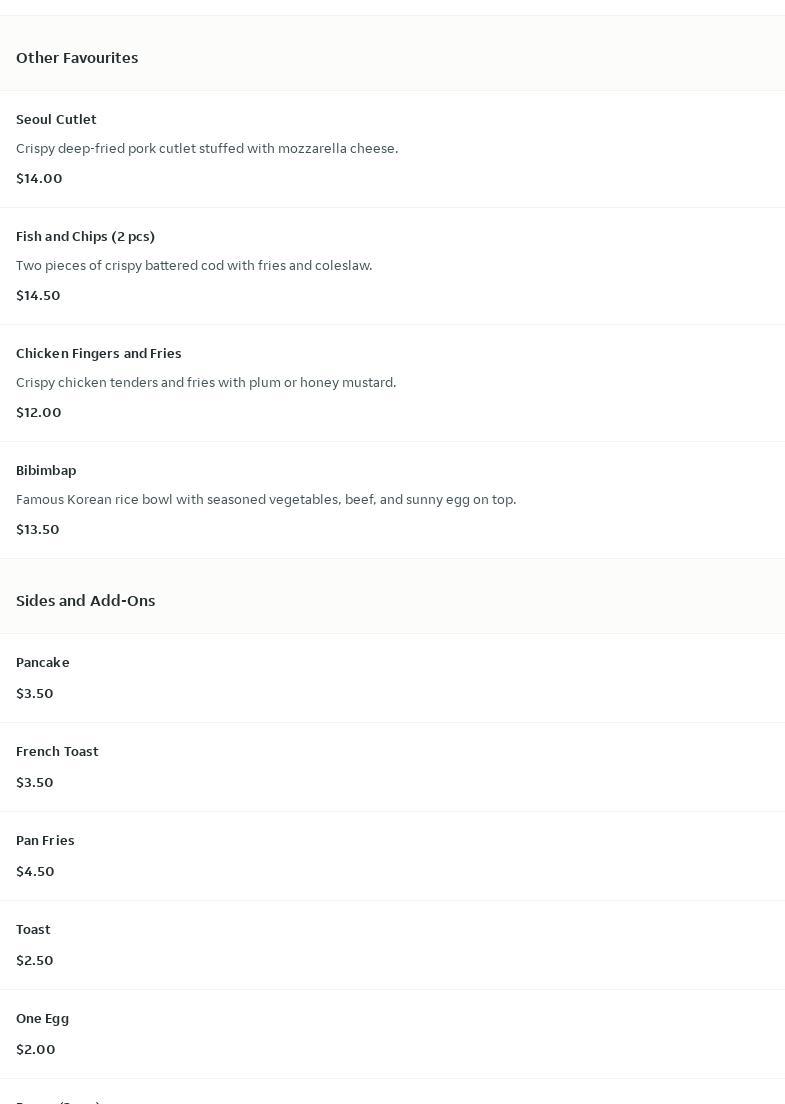Choose Chicken Fingers and Fries
This screenshot has width=785, height=1104.
tap(98, 353)
